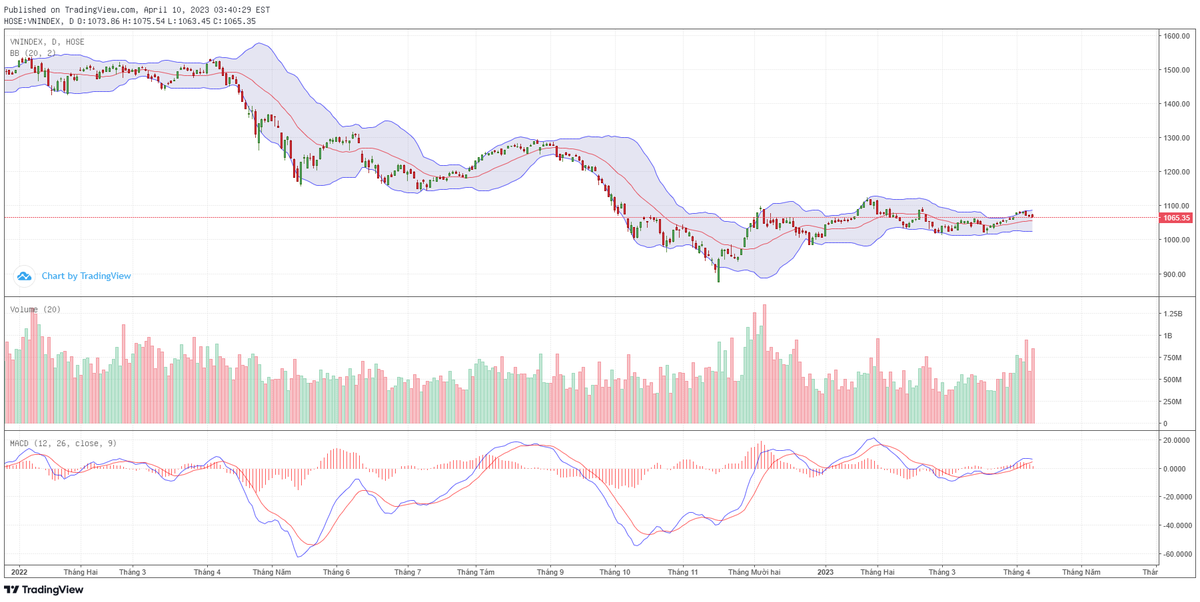Click the 900.00 price scale label

point(1174,274)
